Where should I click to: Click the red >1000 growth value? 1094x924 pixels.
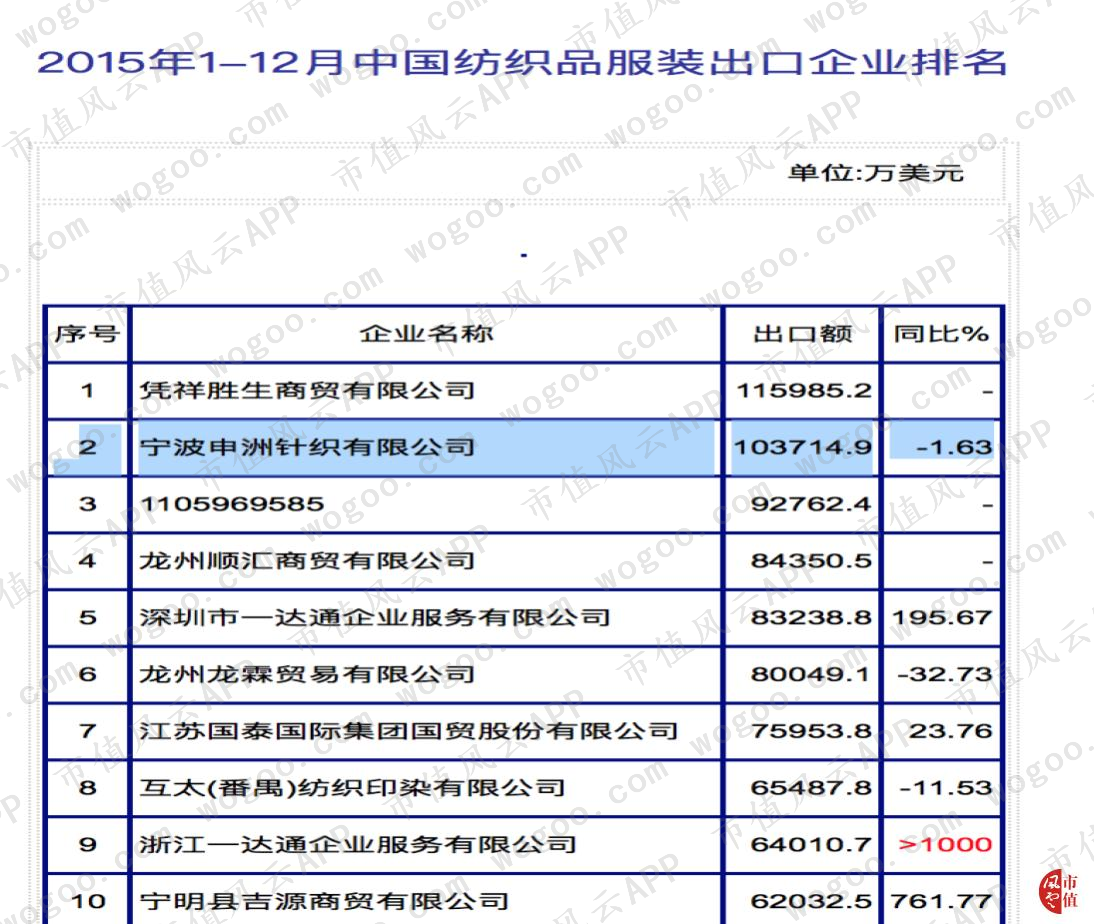[945, 844]
